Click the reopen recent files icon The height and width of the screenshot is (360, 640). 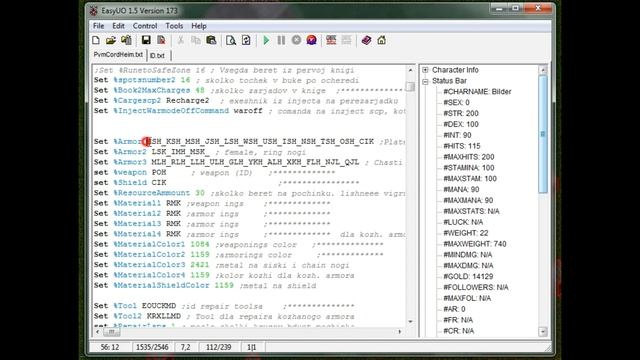(x=126, y=40)
